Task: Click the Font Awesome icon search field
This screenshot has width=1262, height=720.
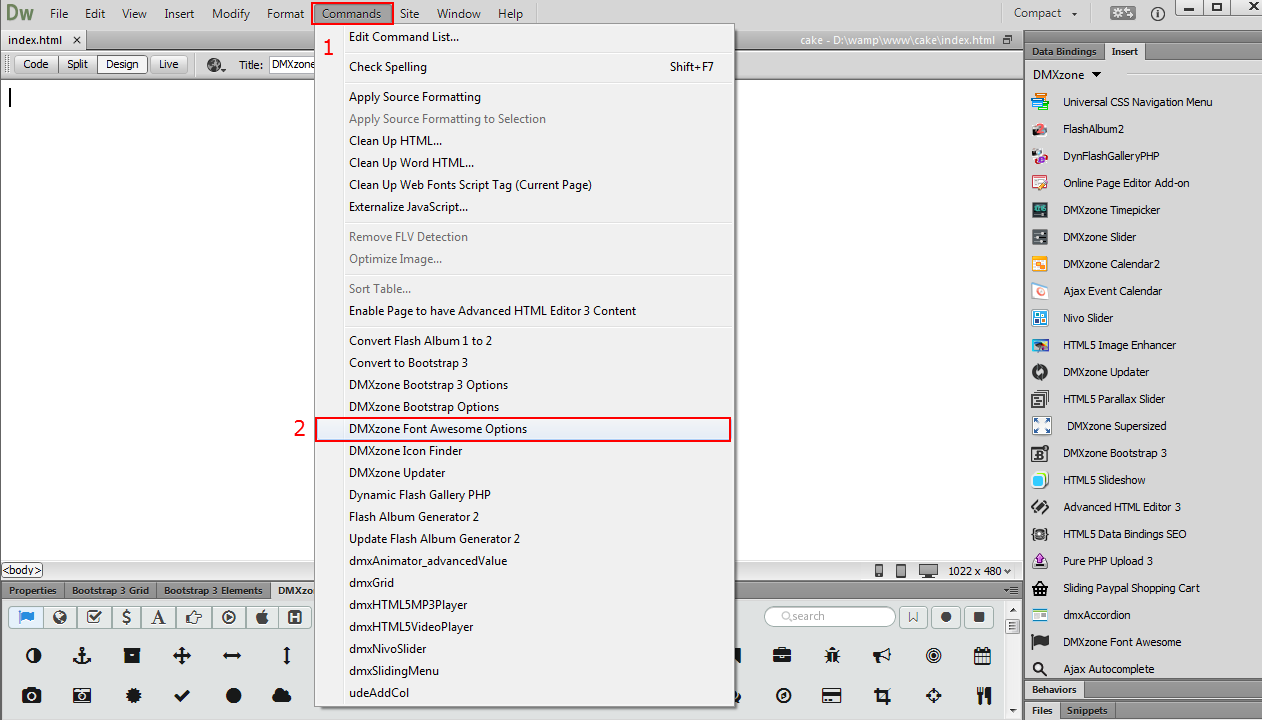Action: coord(829,617)
